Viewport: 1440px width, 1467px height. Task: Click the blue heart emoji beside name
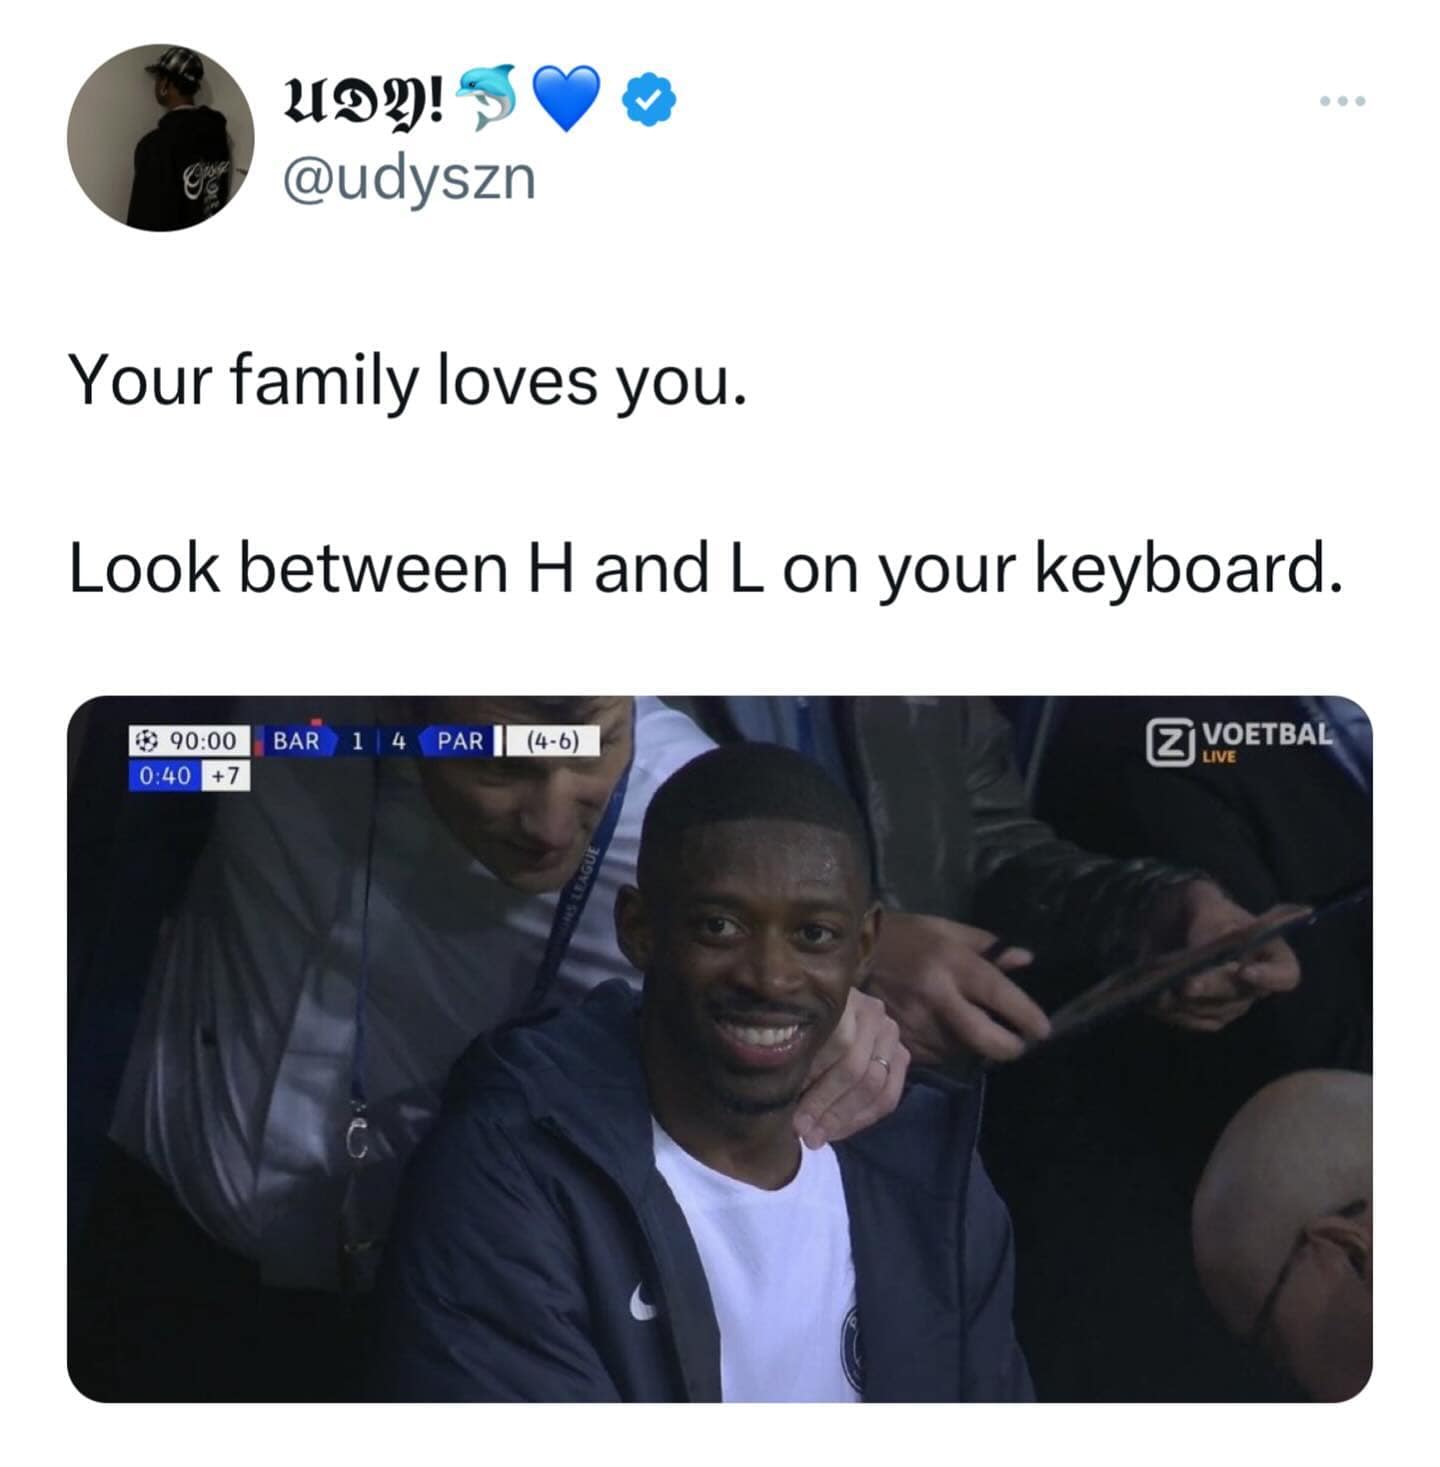click(x=565, y=98)
